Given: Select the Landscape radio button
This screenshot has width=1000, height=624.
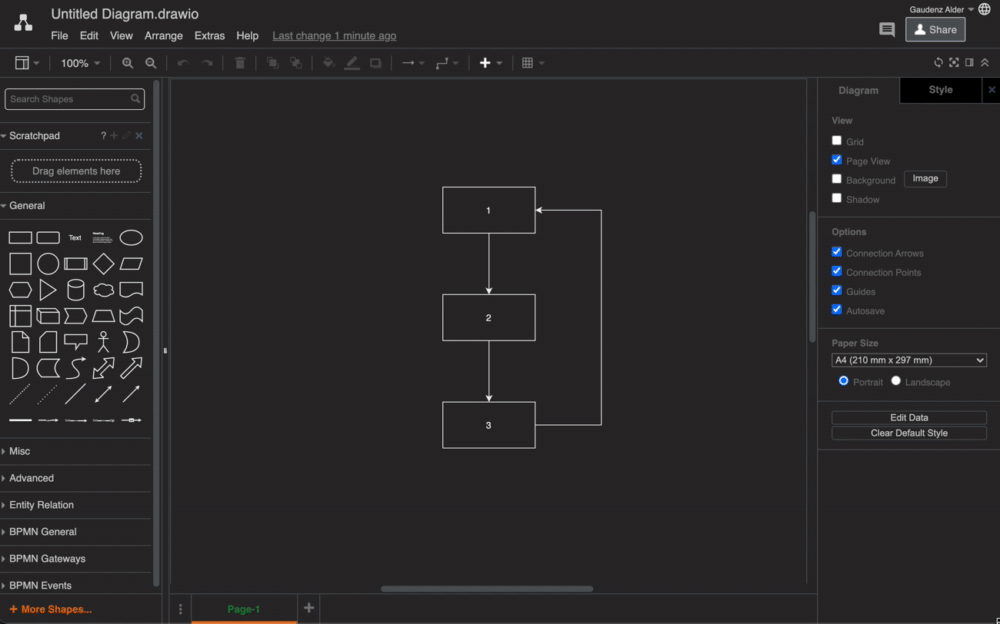Looking at the screenshot, I should point(895,380).
